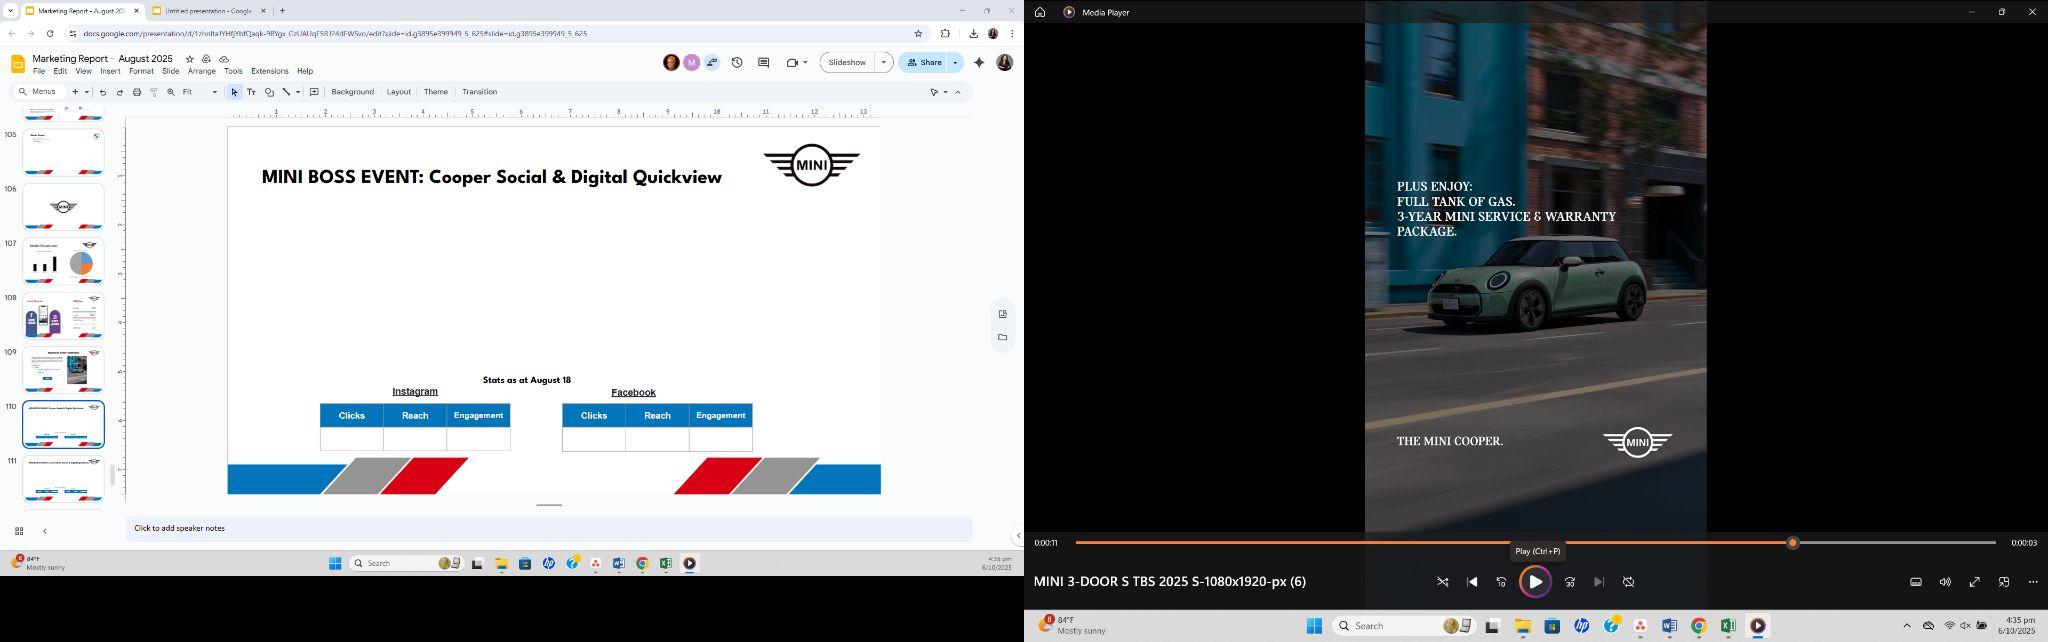The width and height of the screenshot is (2048, 642).
Task: Open the new slide layout dropdown arrow
Action: (86, 92)
